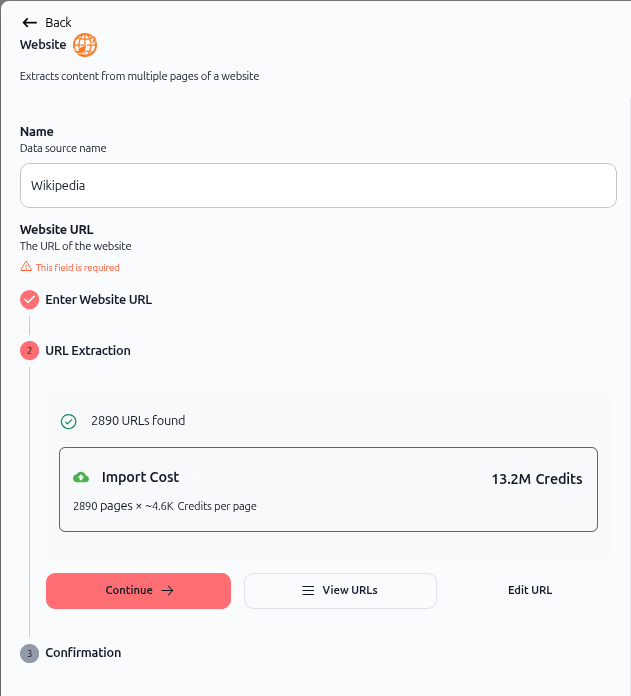Click the Back text link
The image size is (631, 696).
point(58,23)
